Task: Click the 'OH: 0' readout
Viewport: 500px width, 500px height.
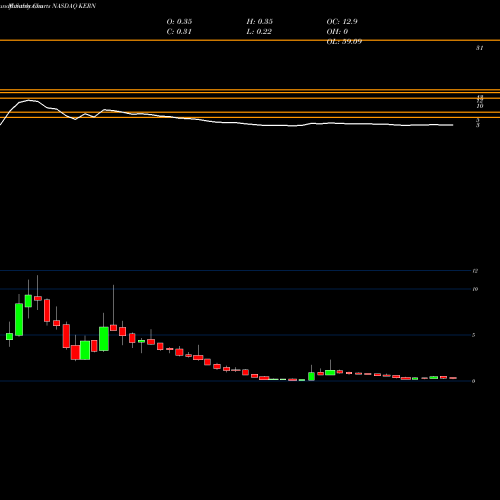Action: click(337, 32)
